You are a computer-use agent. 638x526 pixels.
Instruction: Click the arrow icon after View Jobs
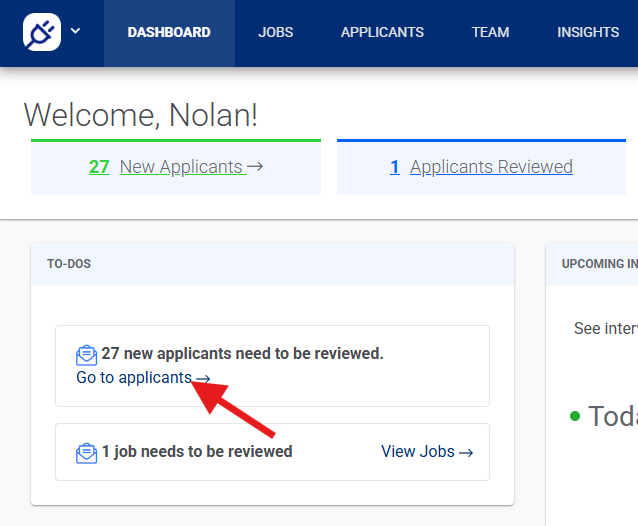coord(465,452)
